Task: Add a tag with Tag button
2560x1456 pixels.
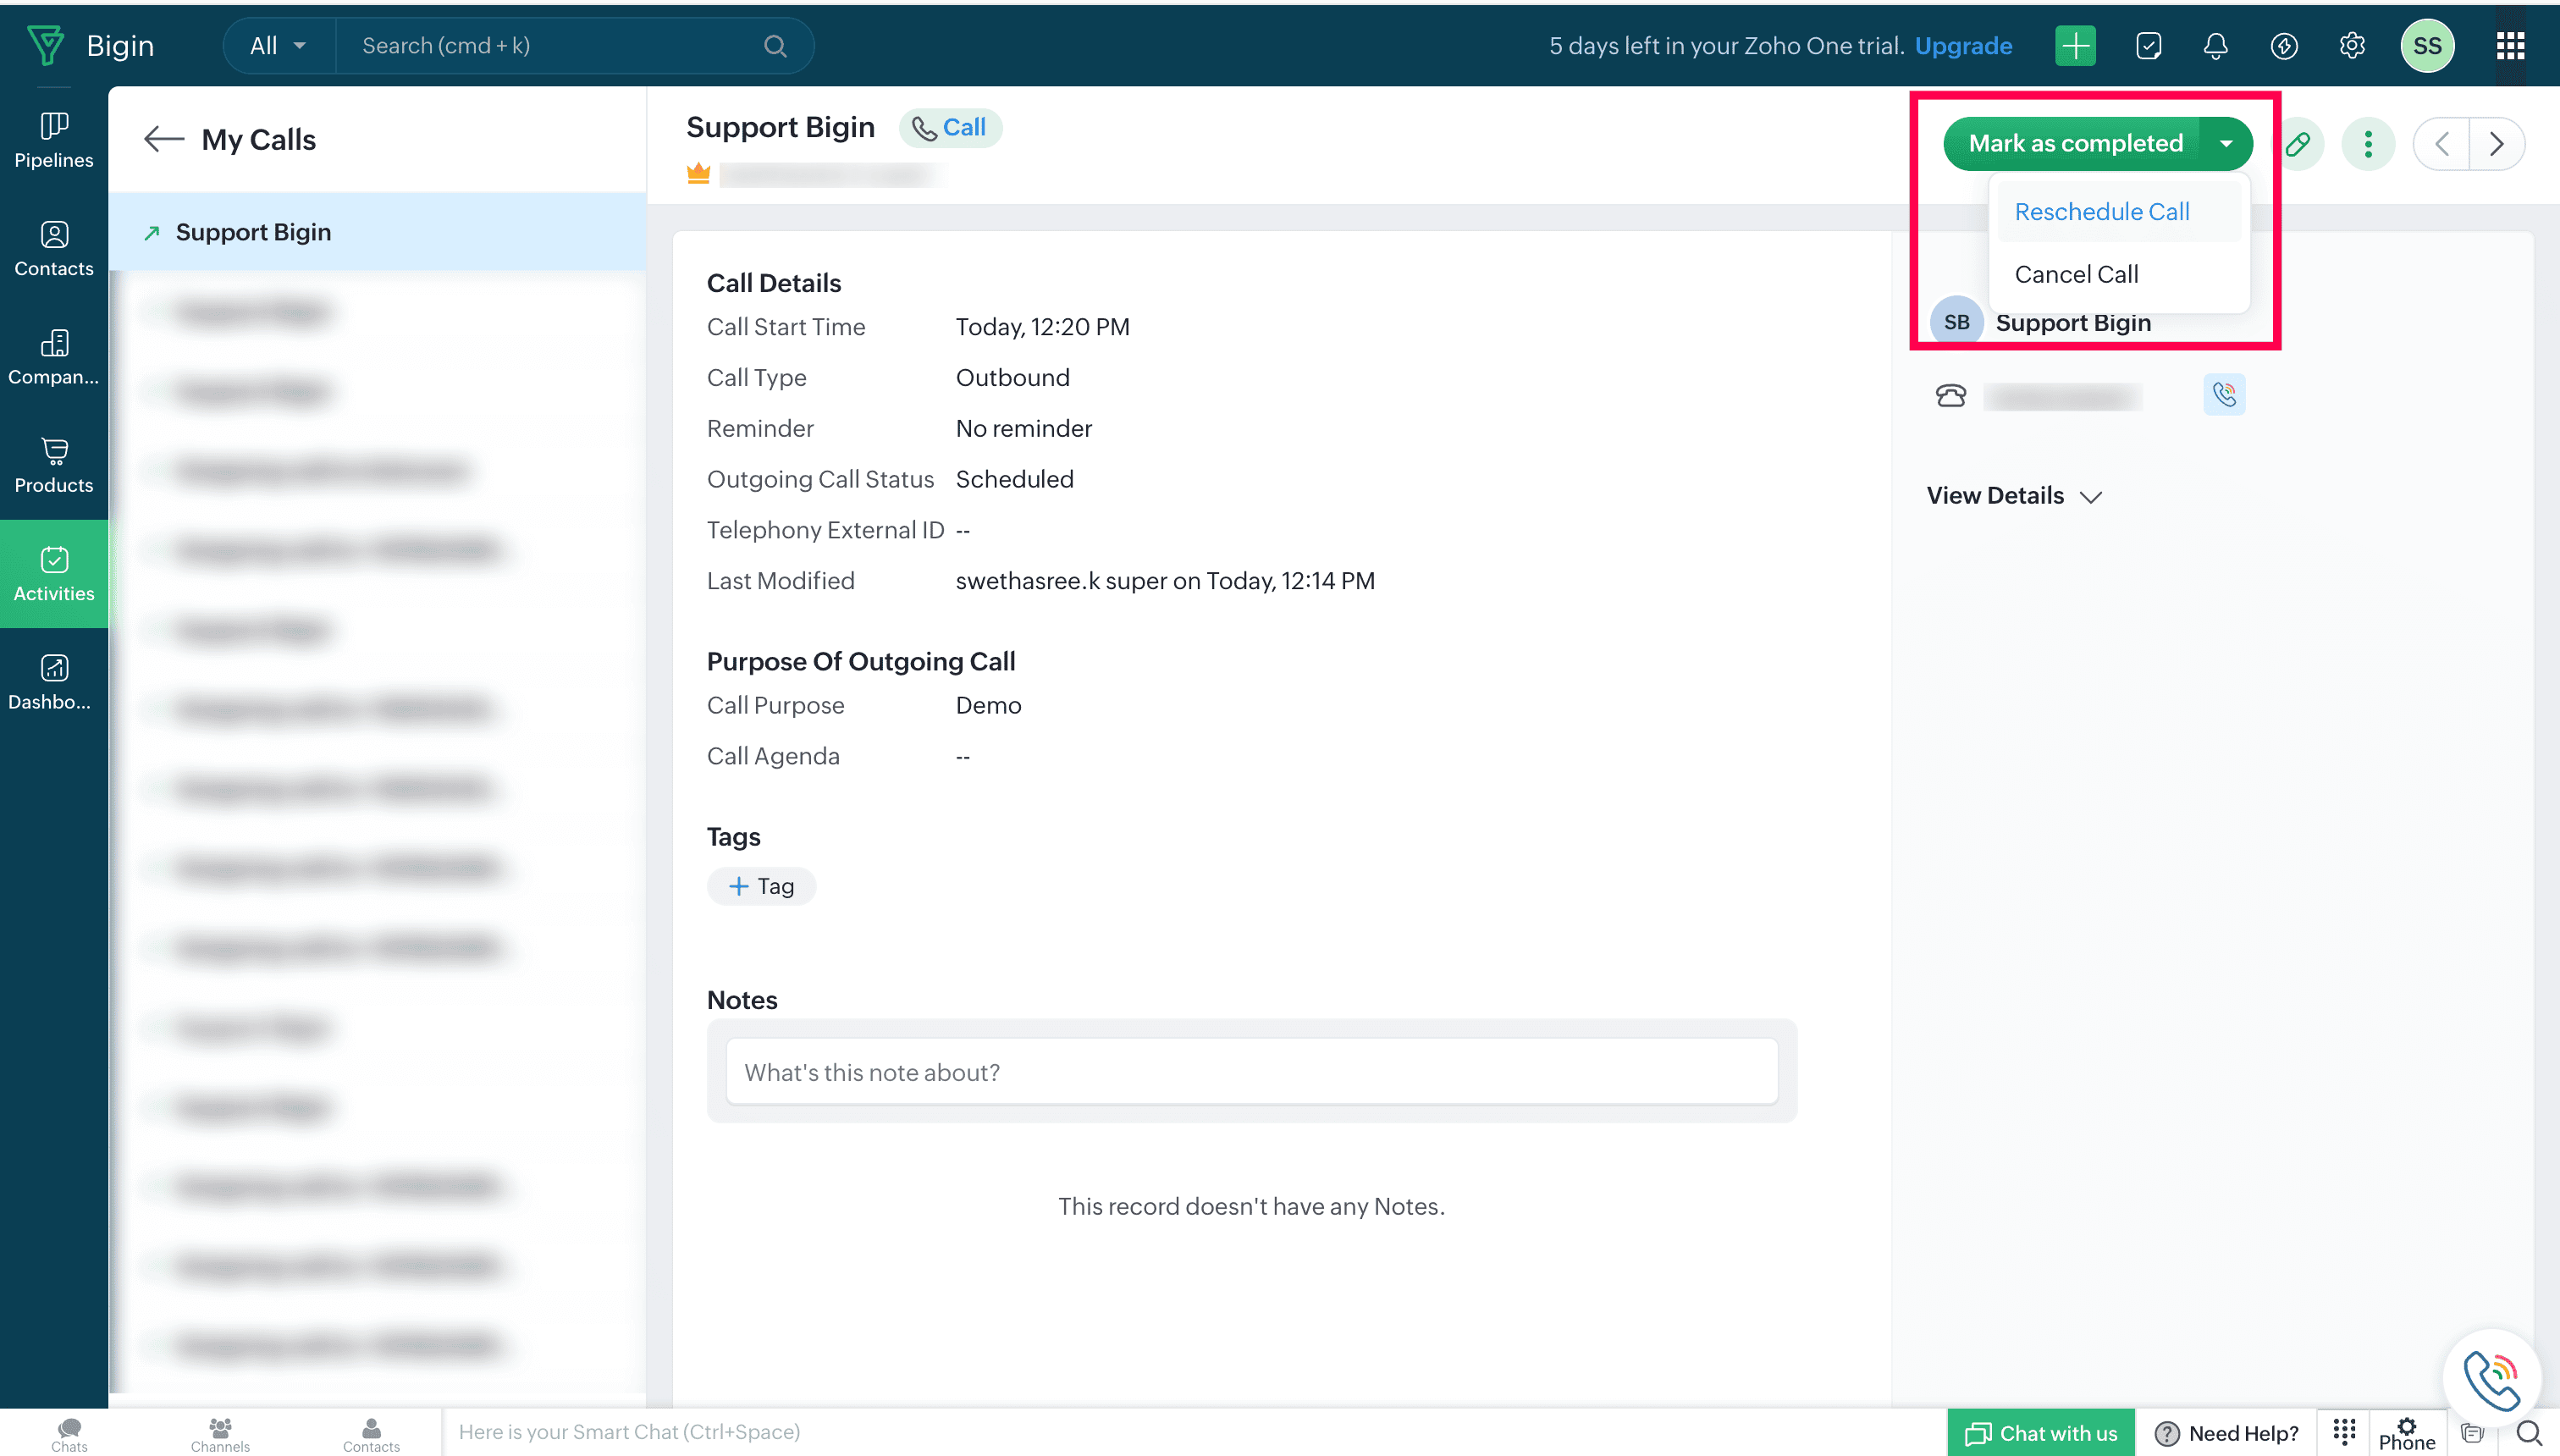Action: click(762, 886)
